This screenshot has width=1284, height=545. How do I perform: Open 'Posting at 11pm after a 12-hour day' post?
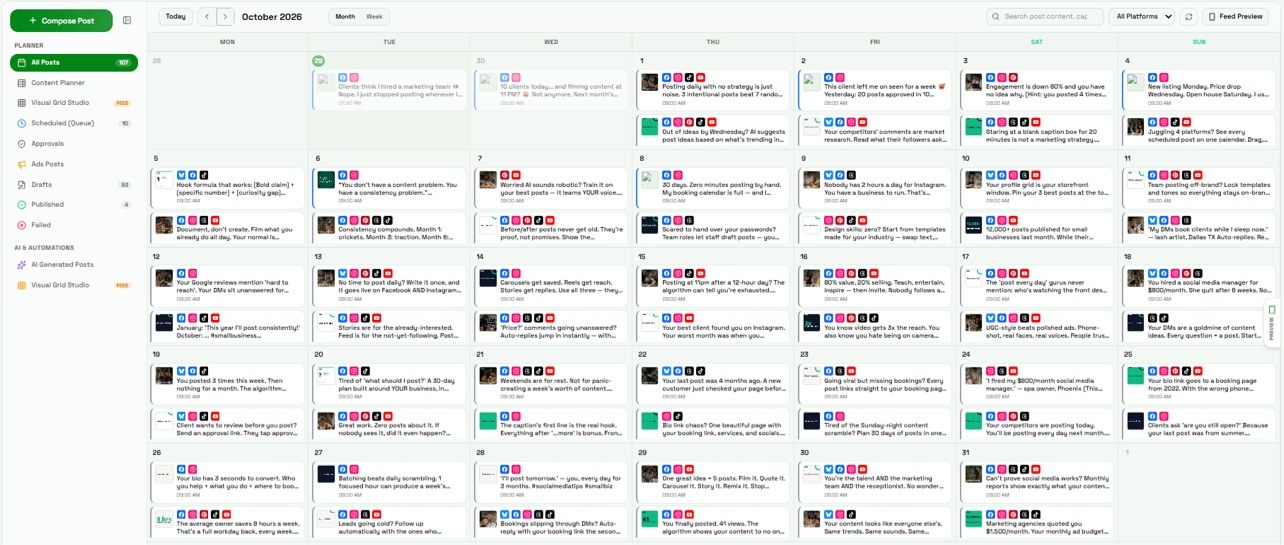click(x=713, y=285)
